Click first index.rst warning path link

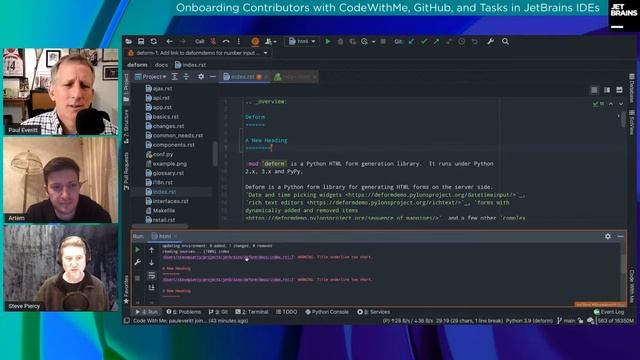click(x=228, y=257)
